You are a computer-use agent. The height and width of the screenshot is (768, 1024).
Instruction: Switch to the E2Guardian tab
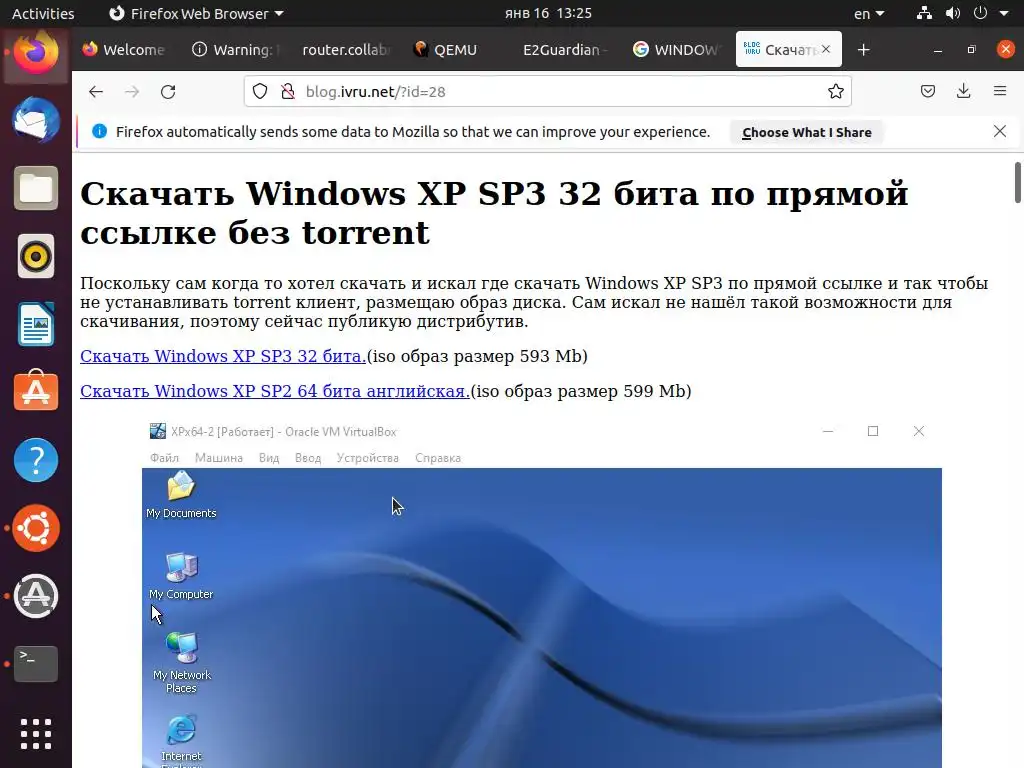pos(565,50)
